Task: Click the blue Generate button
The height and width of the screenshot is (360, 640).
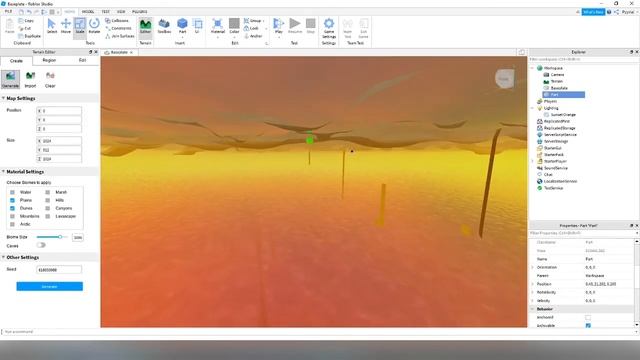Action: click(x=49, y=287)
